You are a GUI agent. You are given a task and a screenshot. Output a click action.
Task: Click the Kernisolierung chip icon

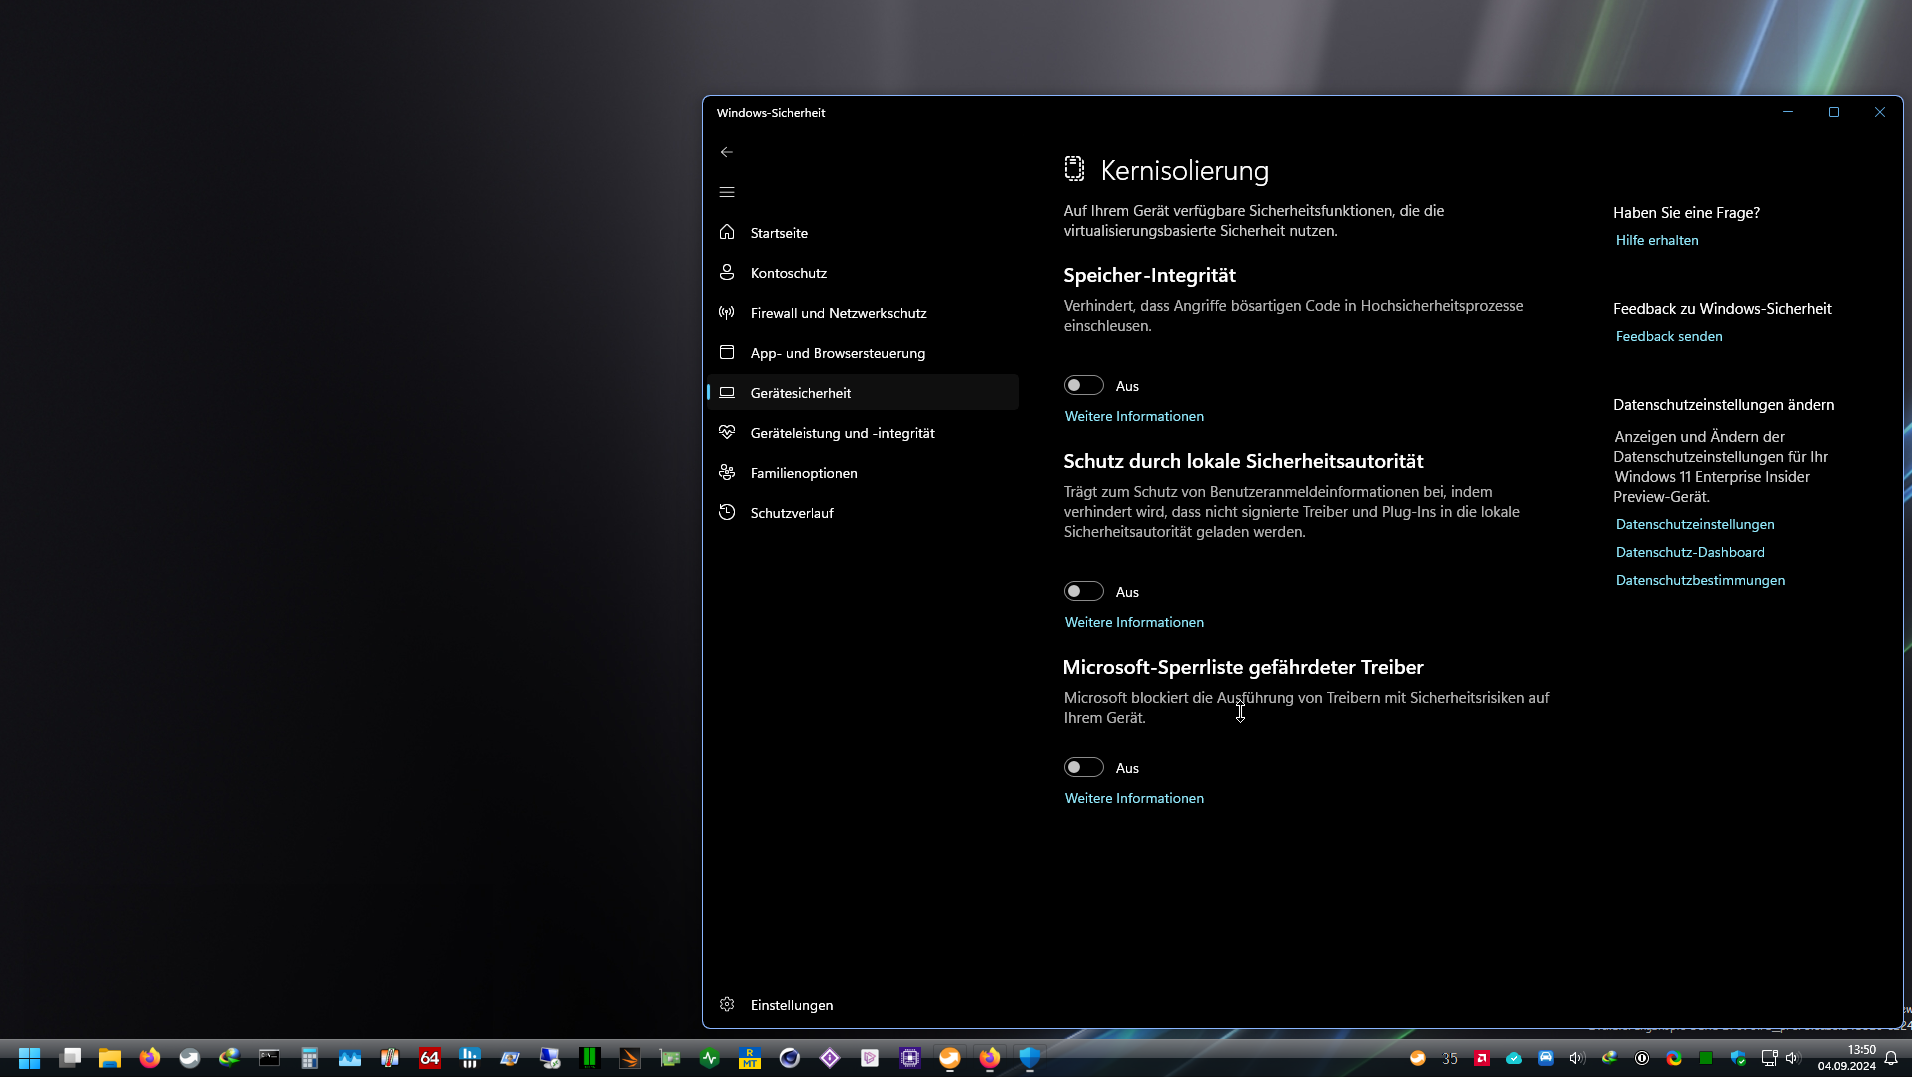coord(1074,169)
